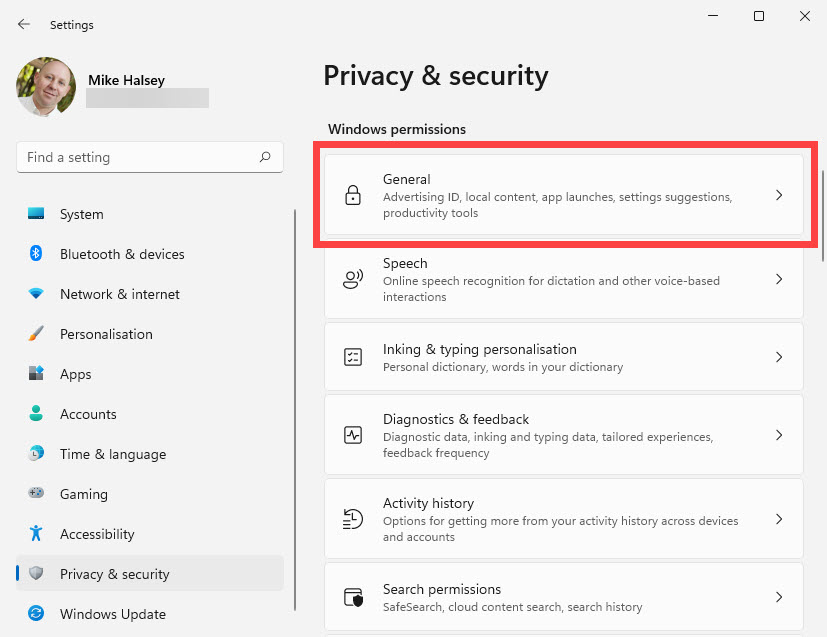The height and width of the screenshot is (637, 827).
Task: Open System settings category
Action: (150, 214)
